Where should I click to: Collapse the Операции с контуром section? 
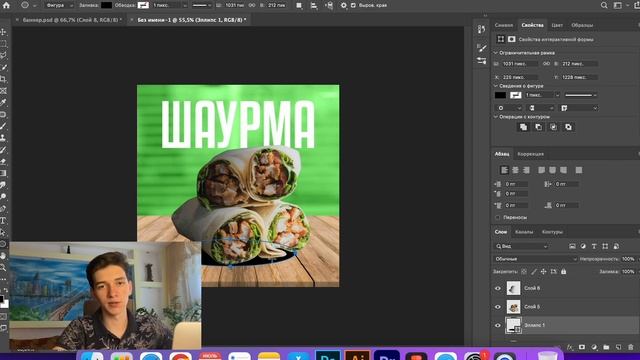point(496,117)
